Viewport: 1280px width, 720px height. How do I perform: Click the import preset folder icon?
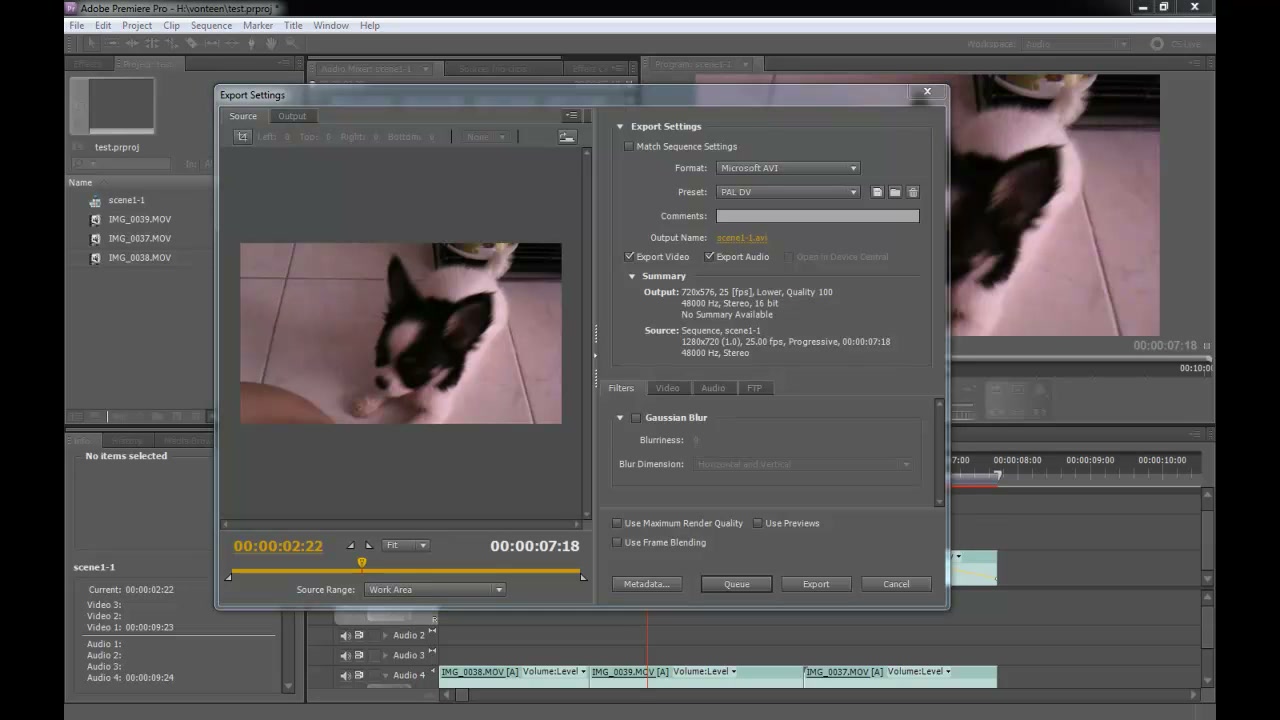coord(895,192)
